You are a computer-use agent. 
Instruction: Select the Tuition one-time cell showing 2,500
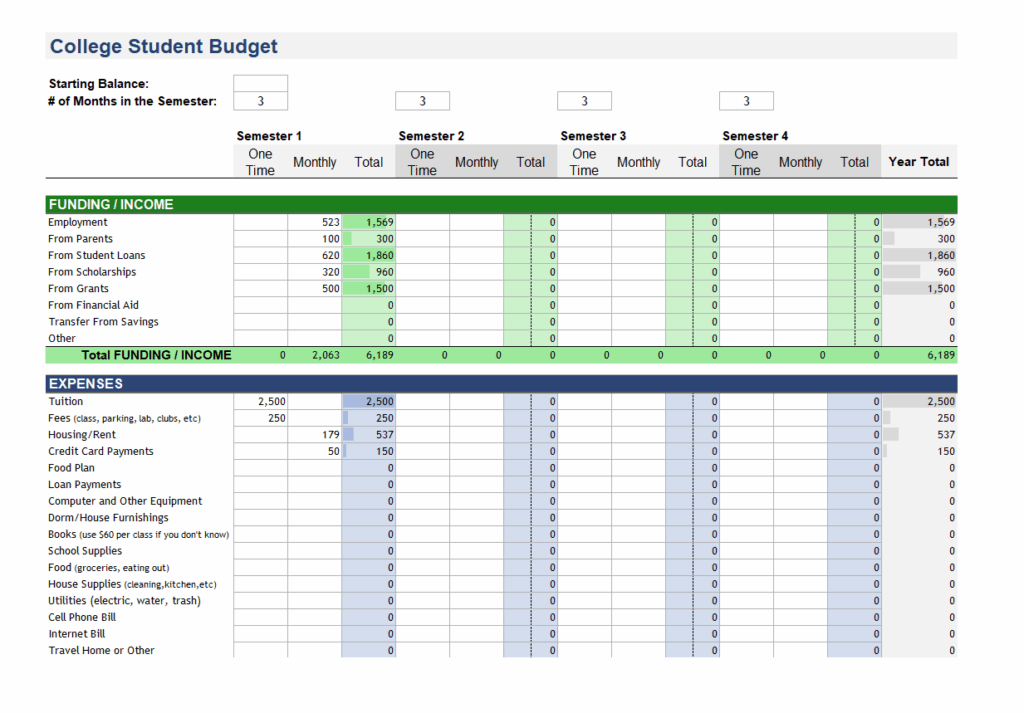pyautogui.click(x=260, y=401)
